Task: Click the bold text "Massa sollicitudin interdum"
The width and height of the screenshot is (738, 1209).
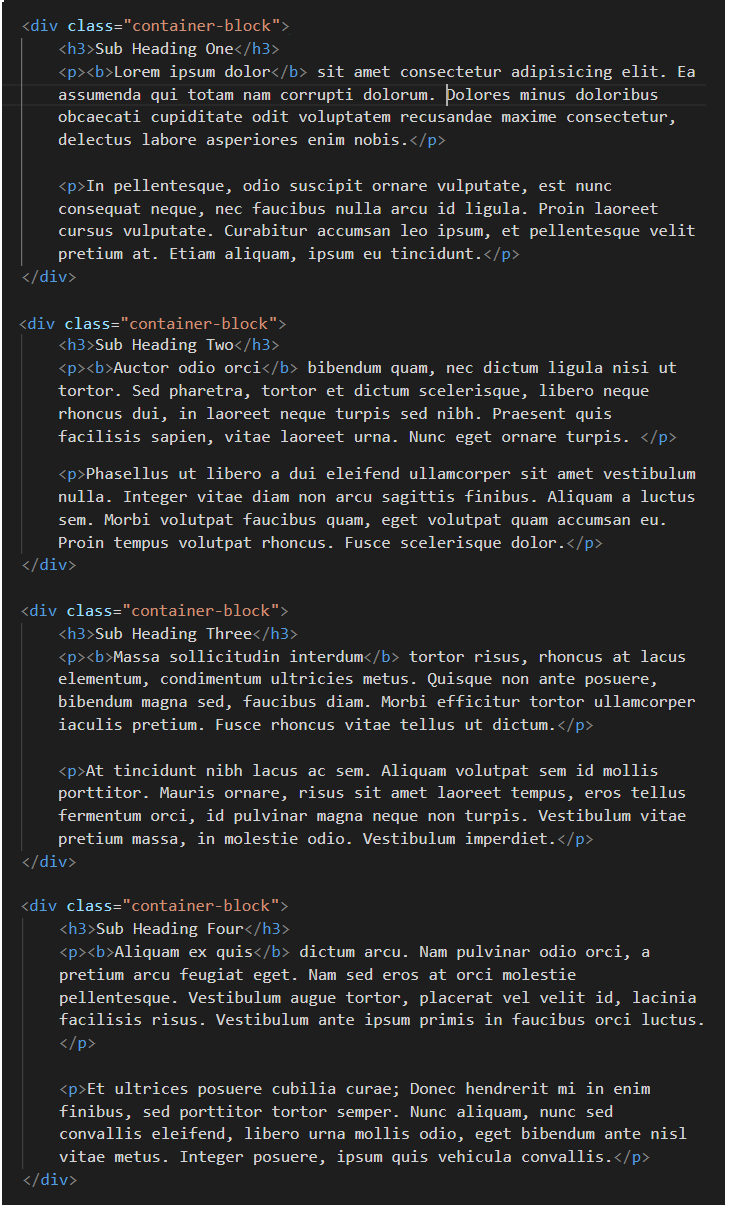Action: coord(237,657)
